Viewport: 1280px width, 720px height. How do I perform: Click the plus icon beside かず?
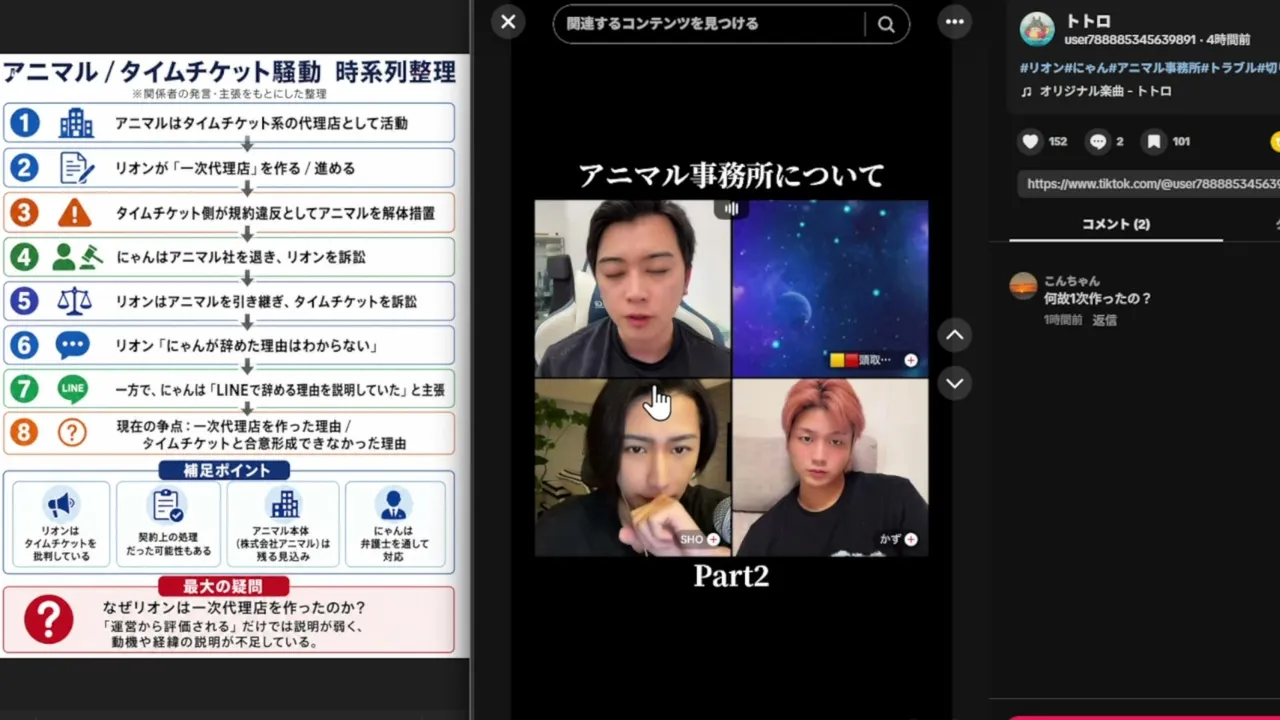911,539
